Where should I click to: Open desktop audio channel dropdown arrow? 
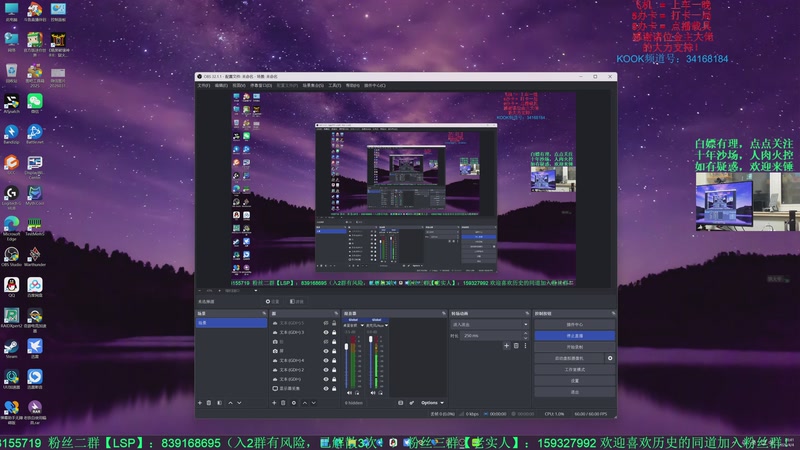pyautogui.click(x=362, y=325)
